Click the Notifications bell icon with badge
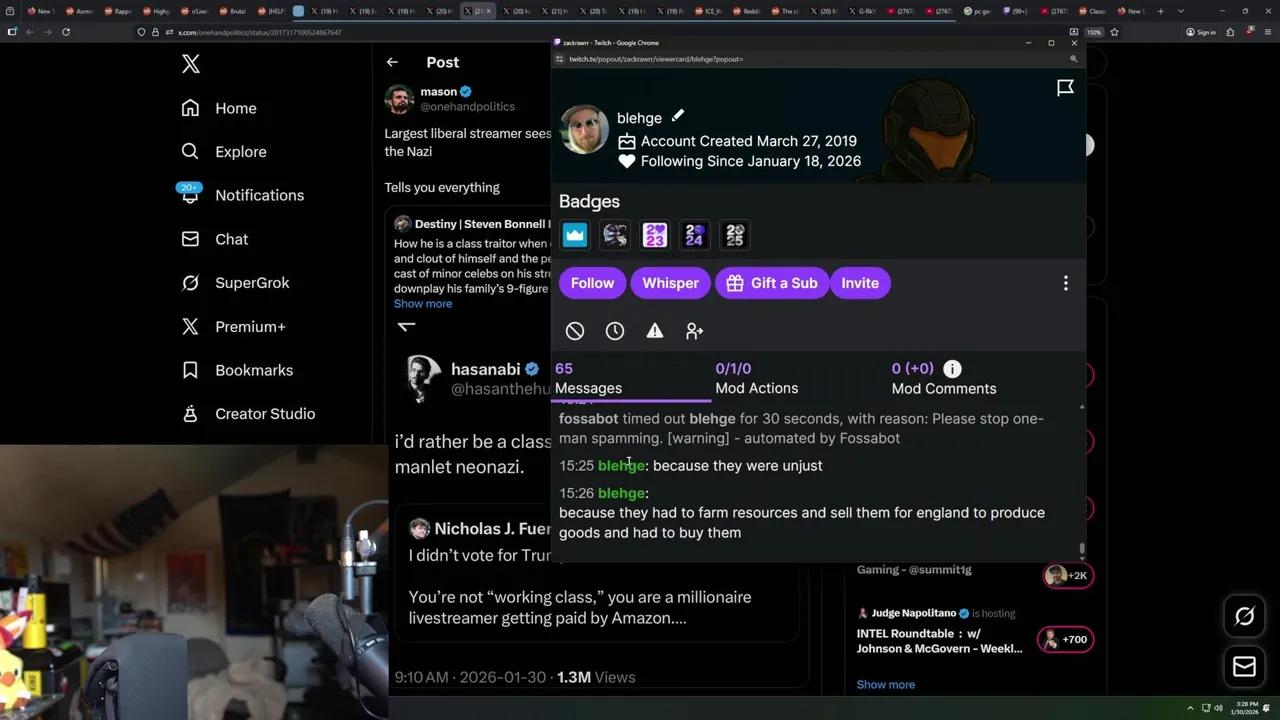 pyautogui.click(x=190, y=193)
